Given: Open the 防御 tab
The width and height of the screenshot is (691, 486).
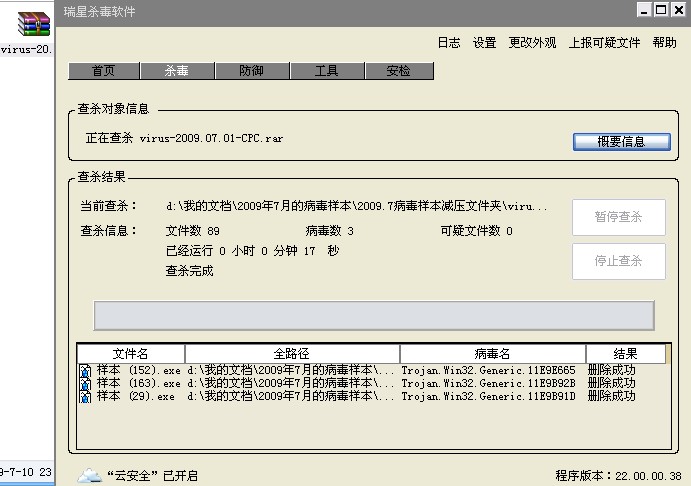Looking at the screenshot, I should [252, 71].
